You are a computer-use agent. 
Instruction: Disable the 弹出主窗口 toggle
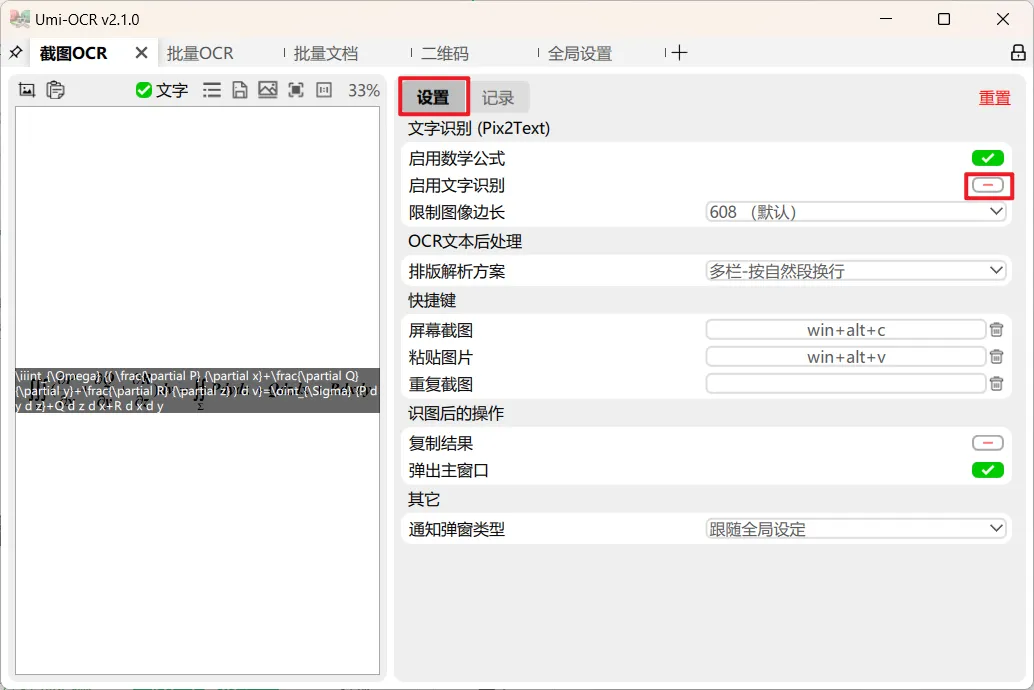click(987, 470)
